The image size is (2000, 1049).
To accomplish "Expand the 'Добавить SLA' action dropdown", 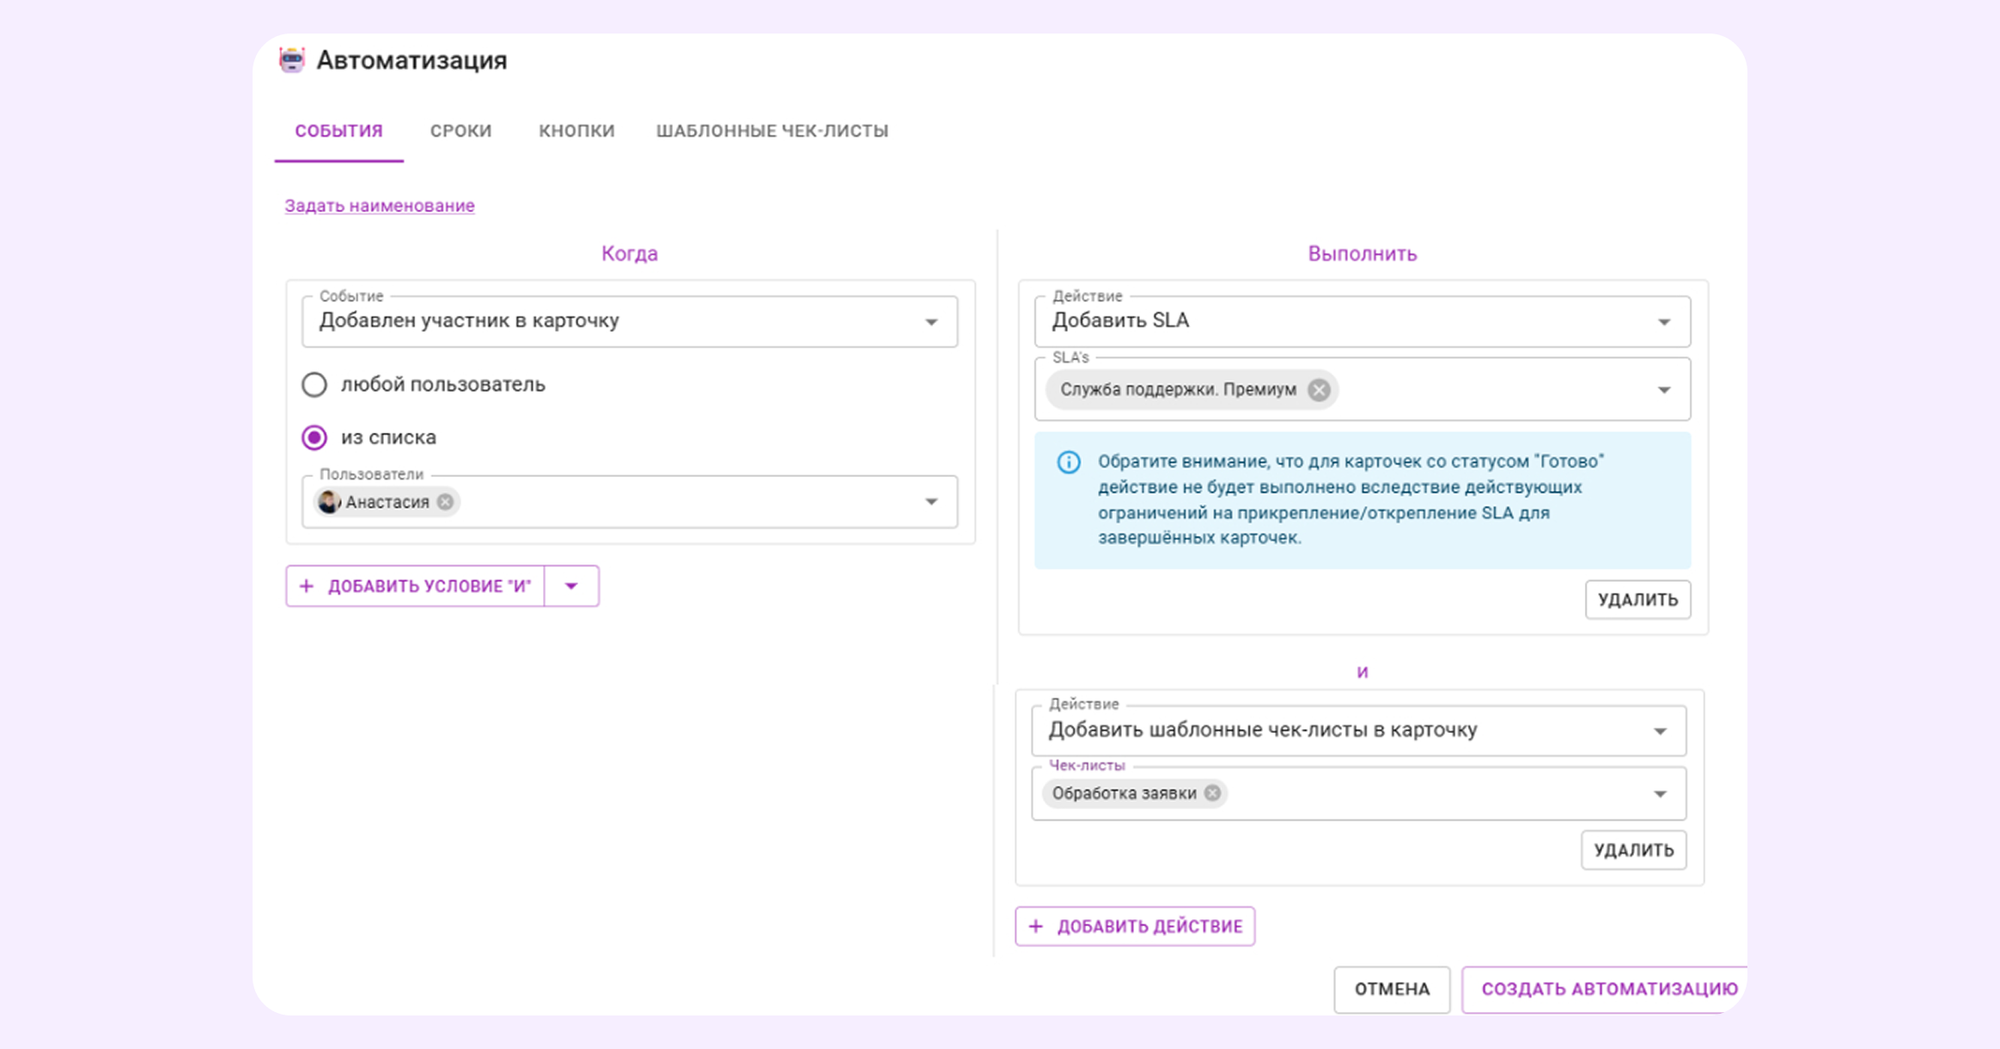I will coord(1664,322).
